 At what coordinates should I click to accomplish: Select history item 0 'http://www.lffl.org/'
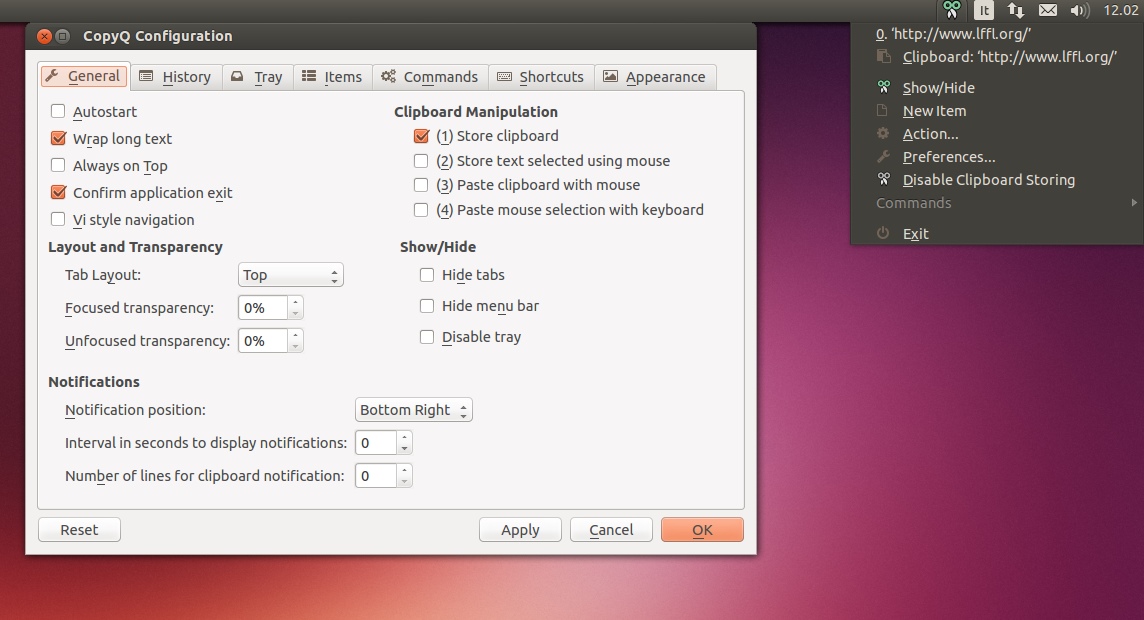click(997, 34)
